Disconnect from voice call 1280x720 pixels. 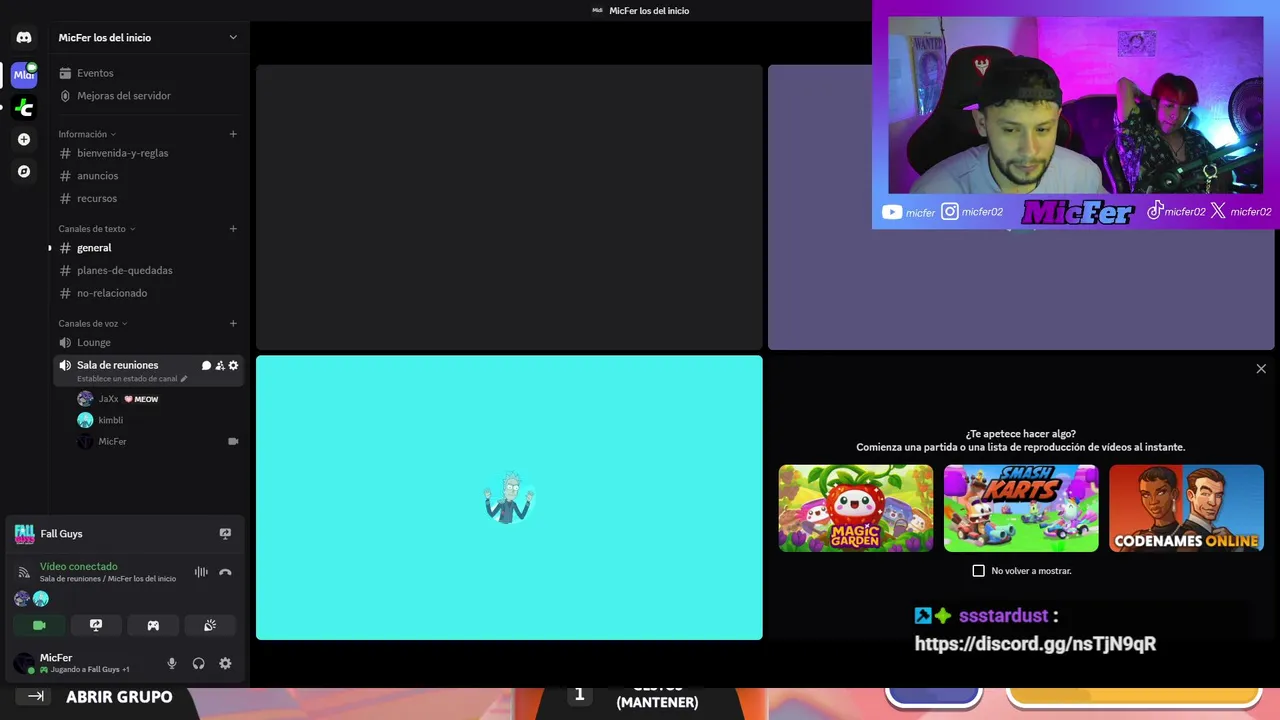[225, 572]
